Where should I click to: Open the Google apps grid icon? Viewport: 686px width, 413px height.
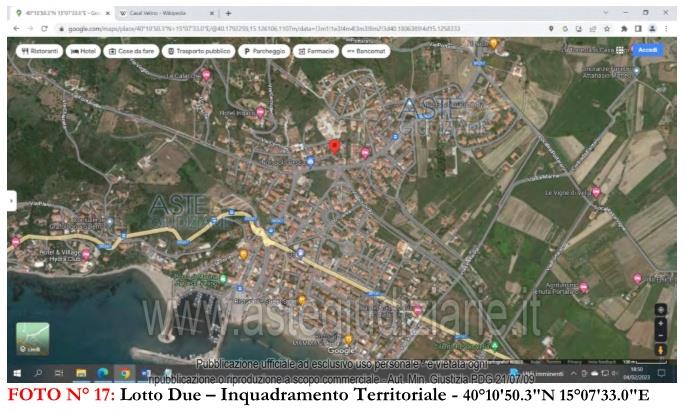click(x=620, y=50)
